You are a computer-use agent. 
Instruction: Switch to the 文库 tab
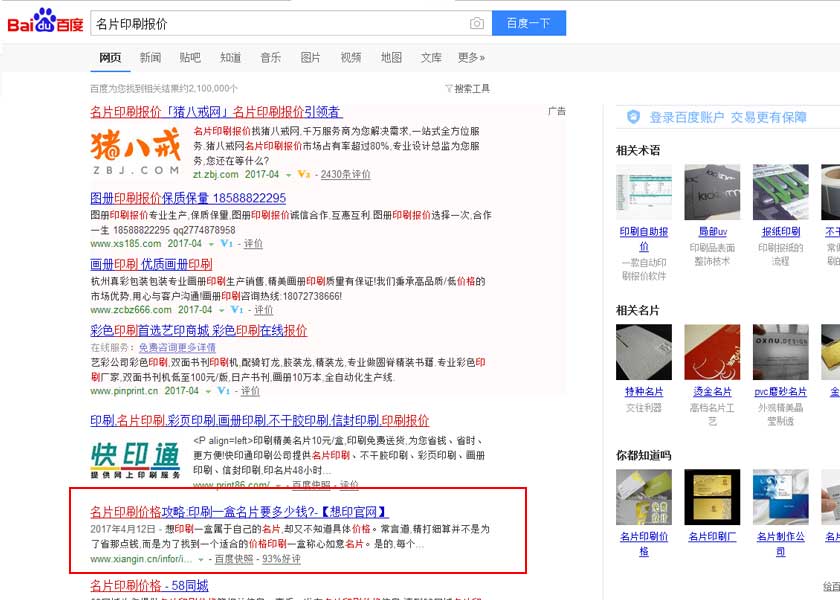(431, 57)
